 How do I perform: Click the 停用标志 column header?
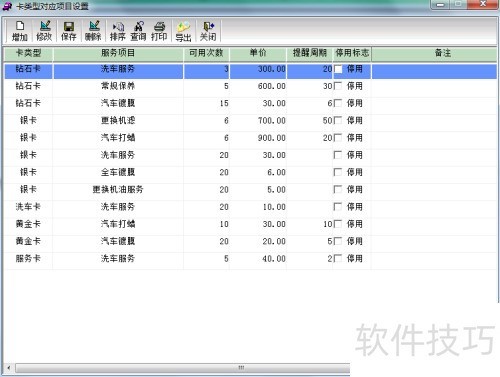352,53
